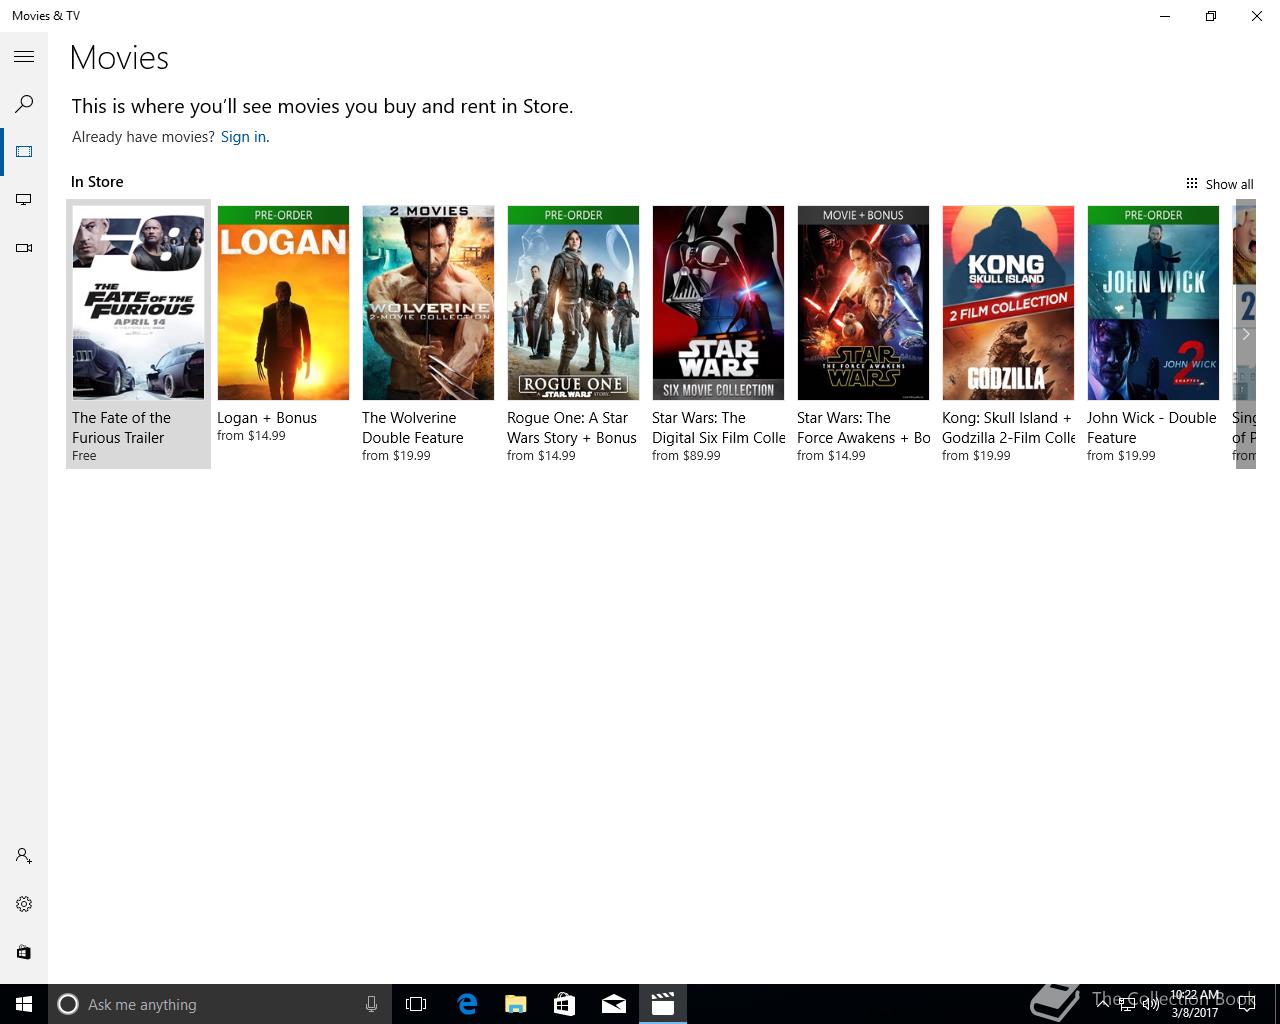Click 'Star Wars: The Digital Six Film' title
The image size is (1280, 1024).
click(719, 428)
